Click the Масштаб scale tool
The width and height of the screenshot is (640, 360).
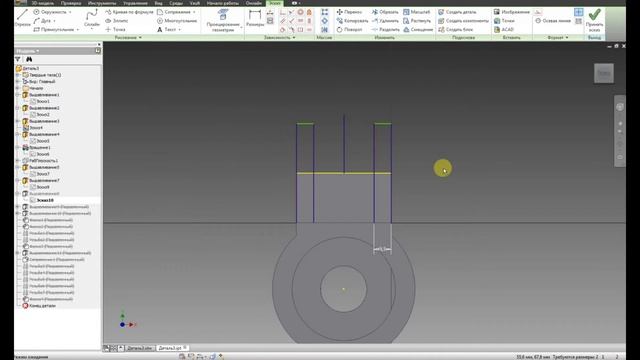pos(416,12)
